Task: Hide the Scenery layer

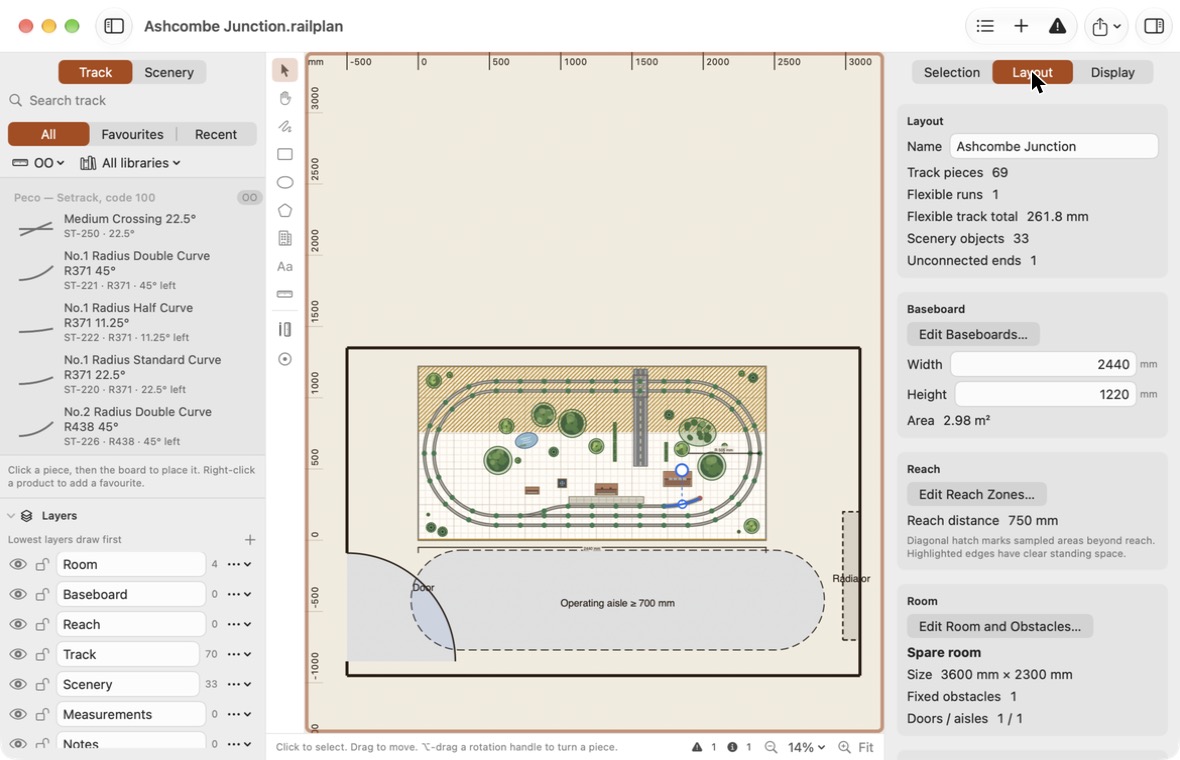Action: [17, 685]
